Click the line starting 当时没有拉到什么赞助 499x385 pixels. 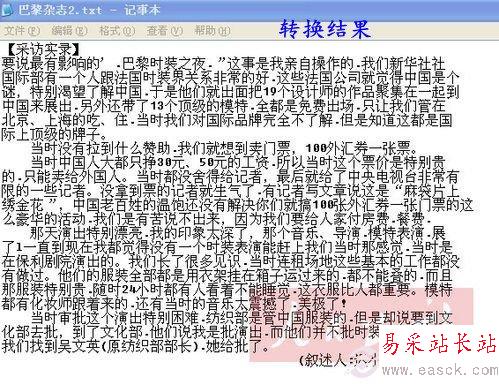(x=224, y=148)
